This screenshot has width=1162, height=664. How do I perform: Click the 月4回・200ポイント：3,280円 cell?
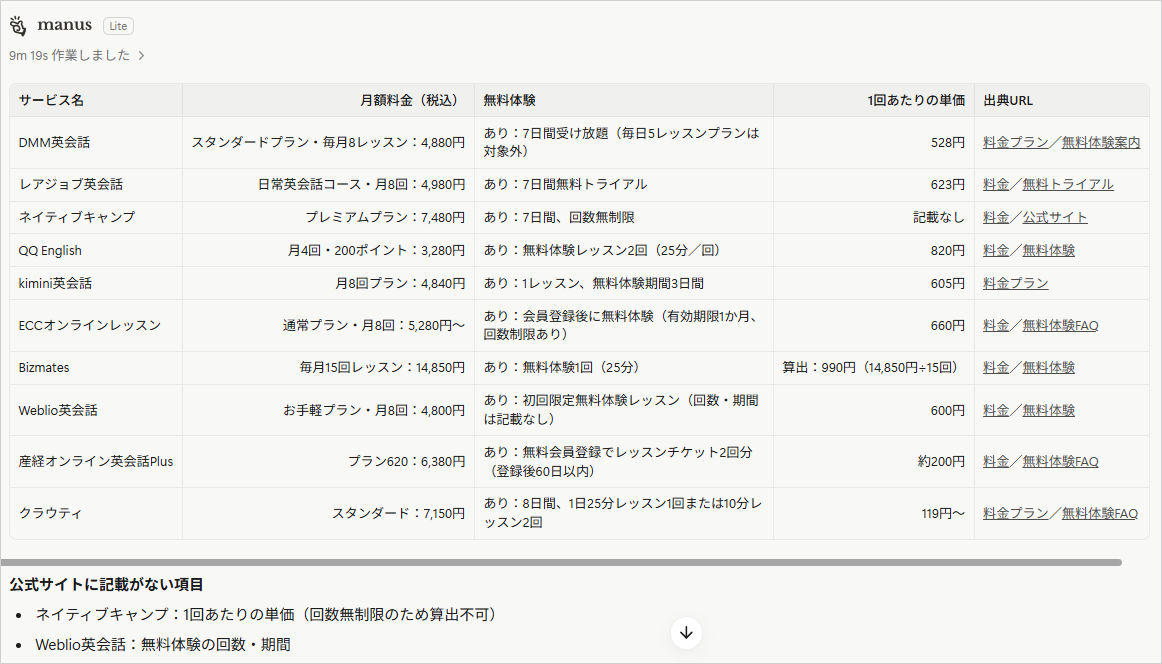328,250
